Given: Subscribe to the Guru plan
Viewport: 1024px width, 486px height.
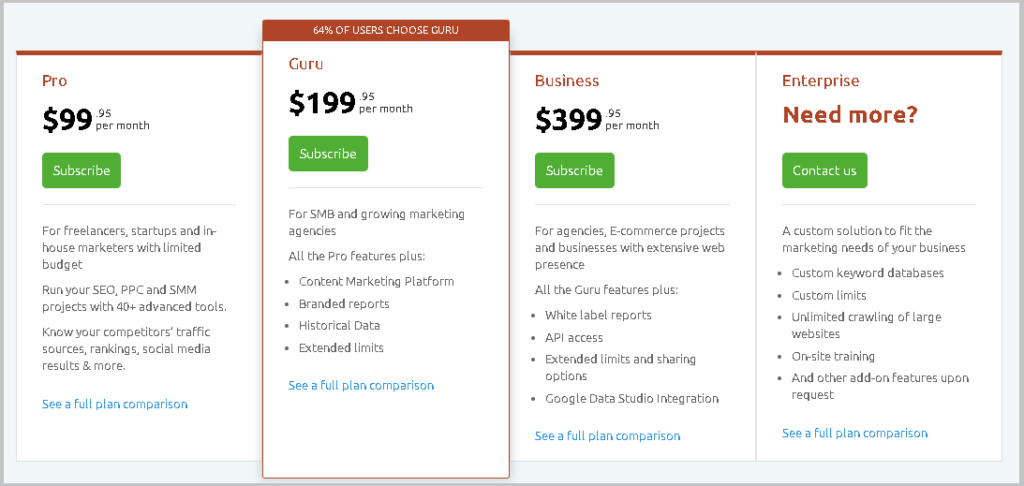Looking at the screenshot, I should coord(328,154).
